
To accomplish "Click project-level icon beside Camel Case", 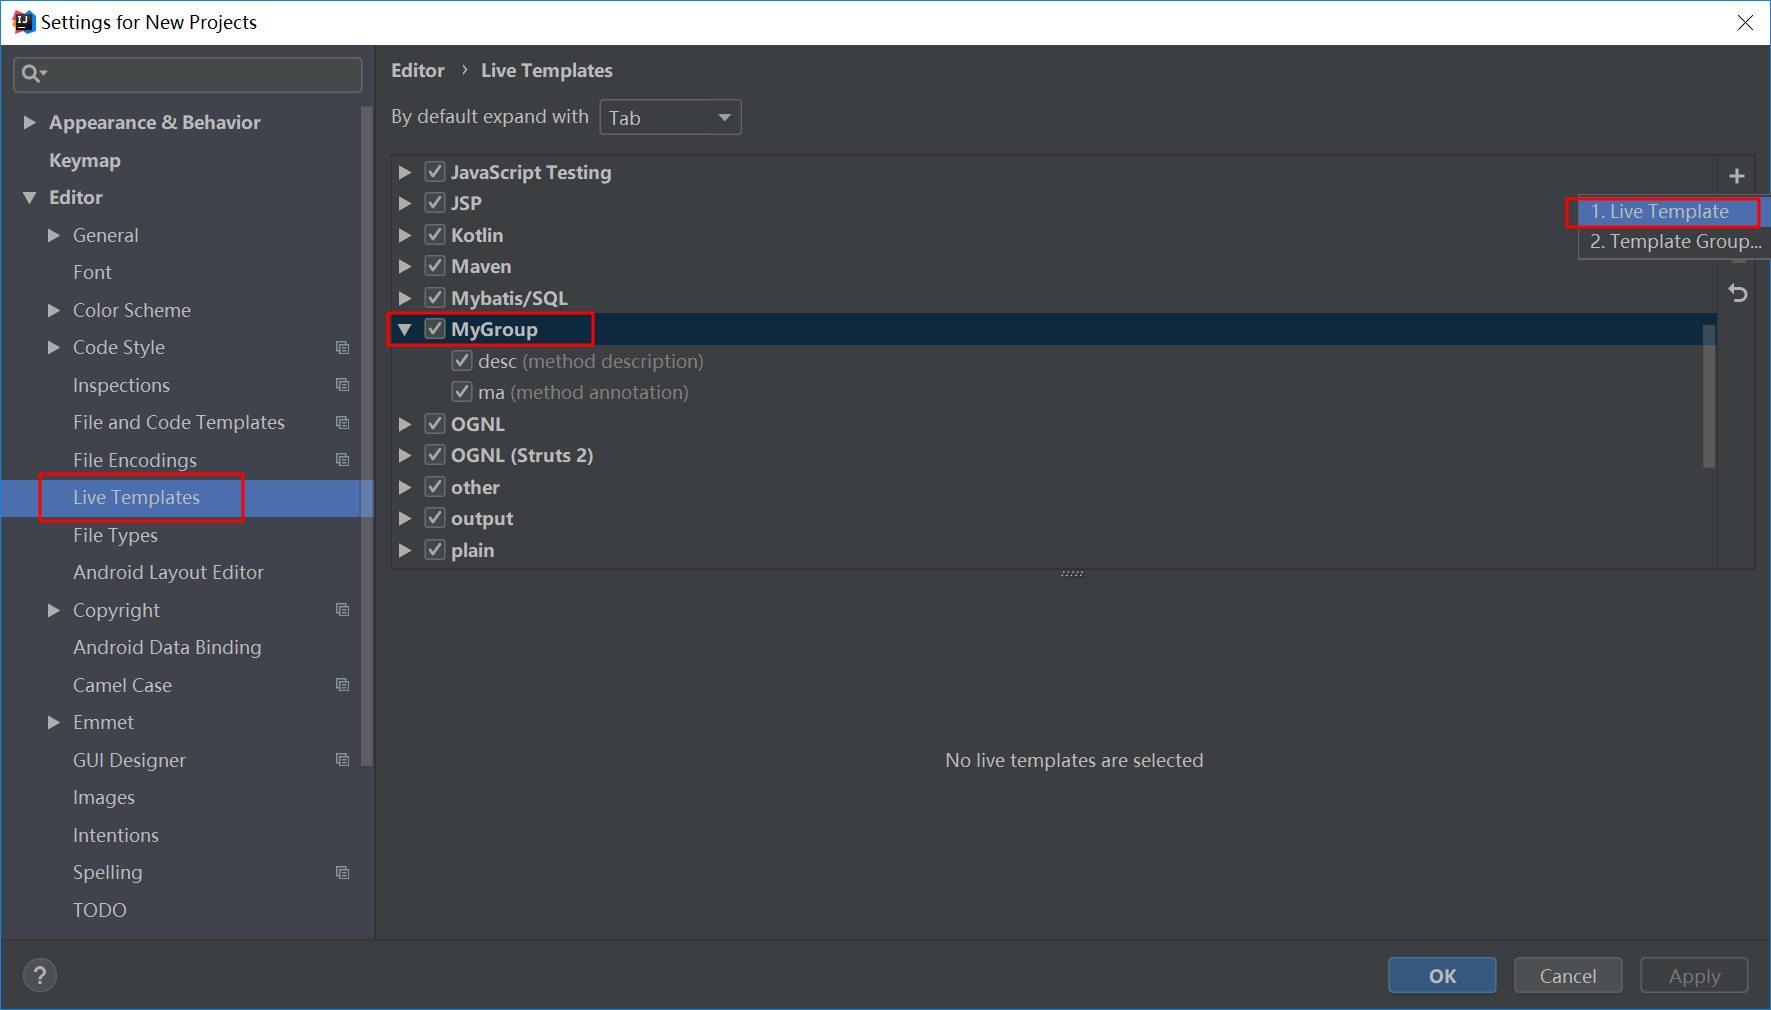I will click(342, 685).
